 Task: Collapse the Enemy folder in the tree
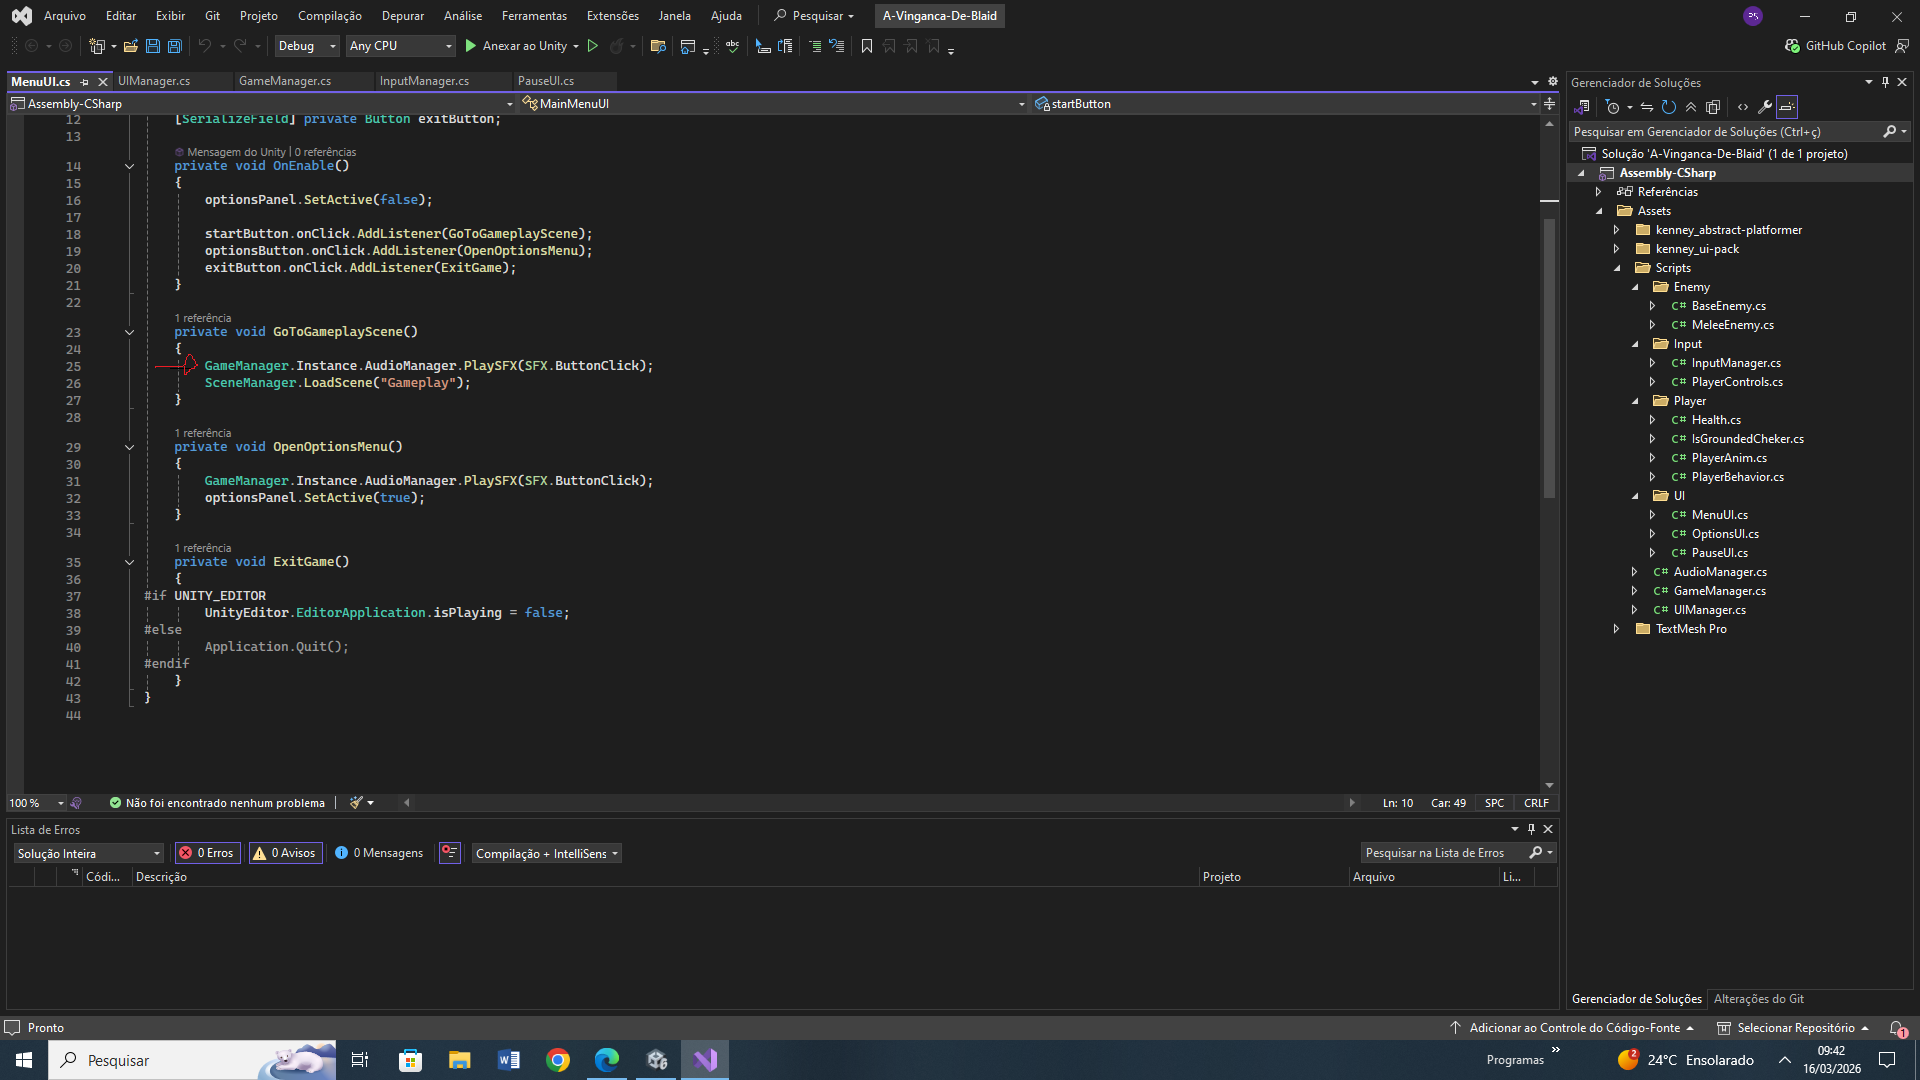(x=1636, y=287)
